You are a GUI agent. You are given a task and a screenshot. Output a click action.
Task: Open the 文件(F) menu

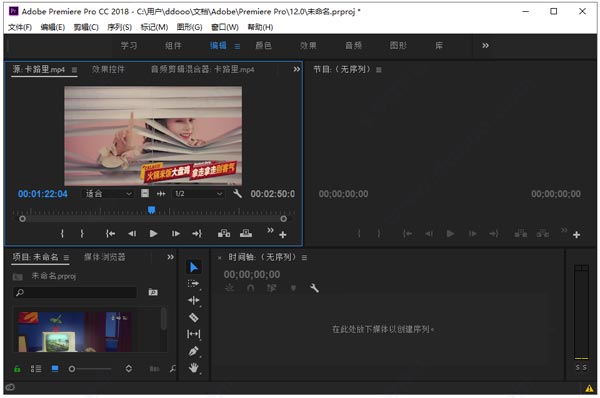click(x=20, y=27)
